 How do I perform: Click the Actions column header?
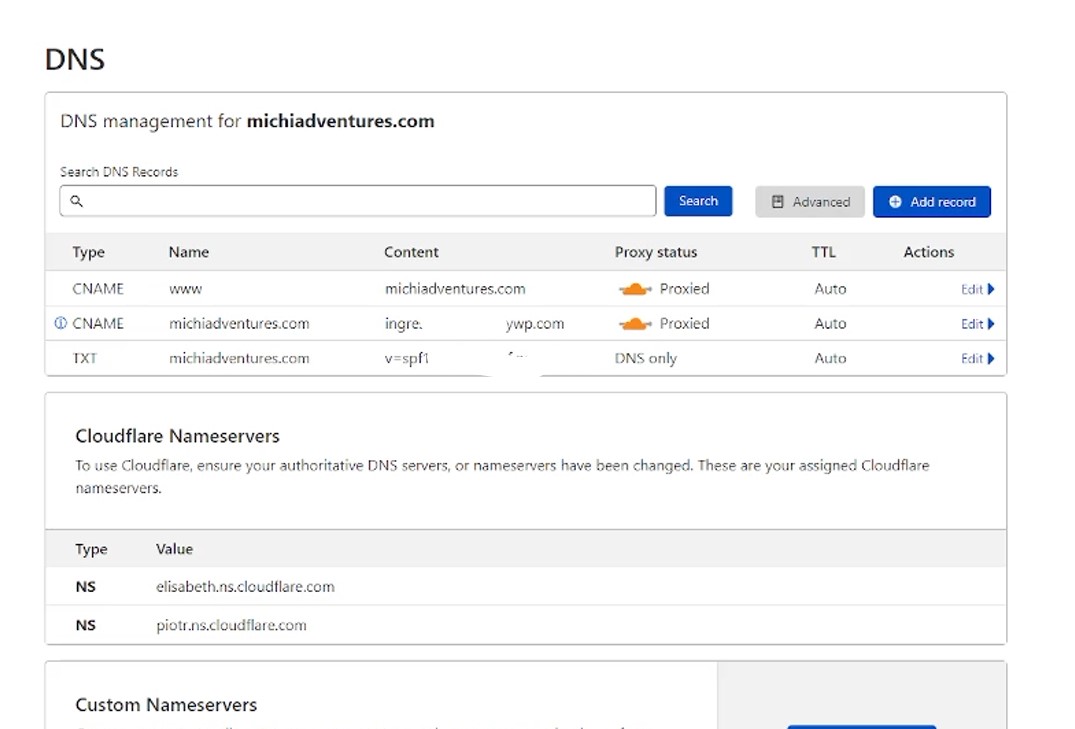[x=928, y=252]
